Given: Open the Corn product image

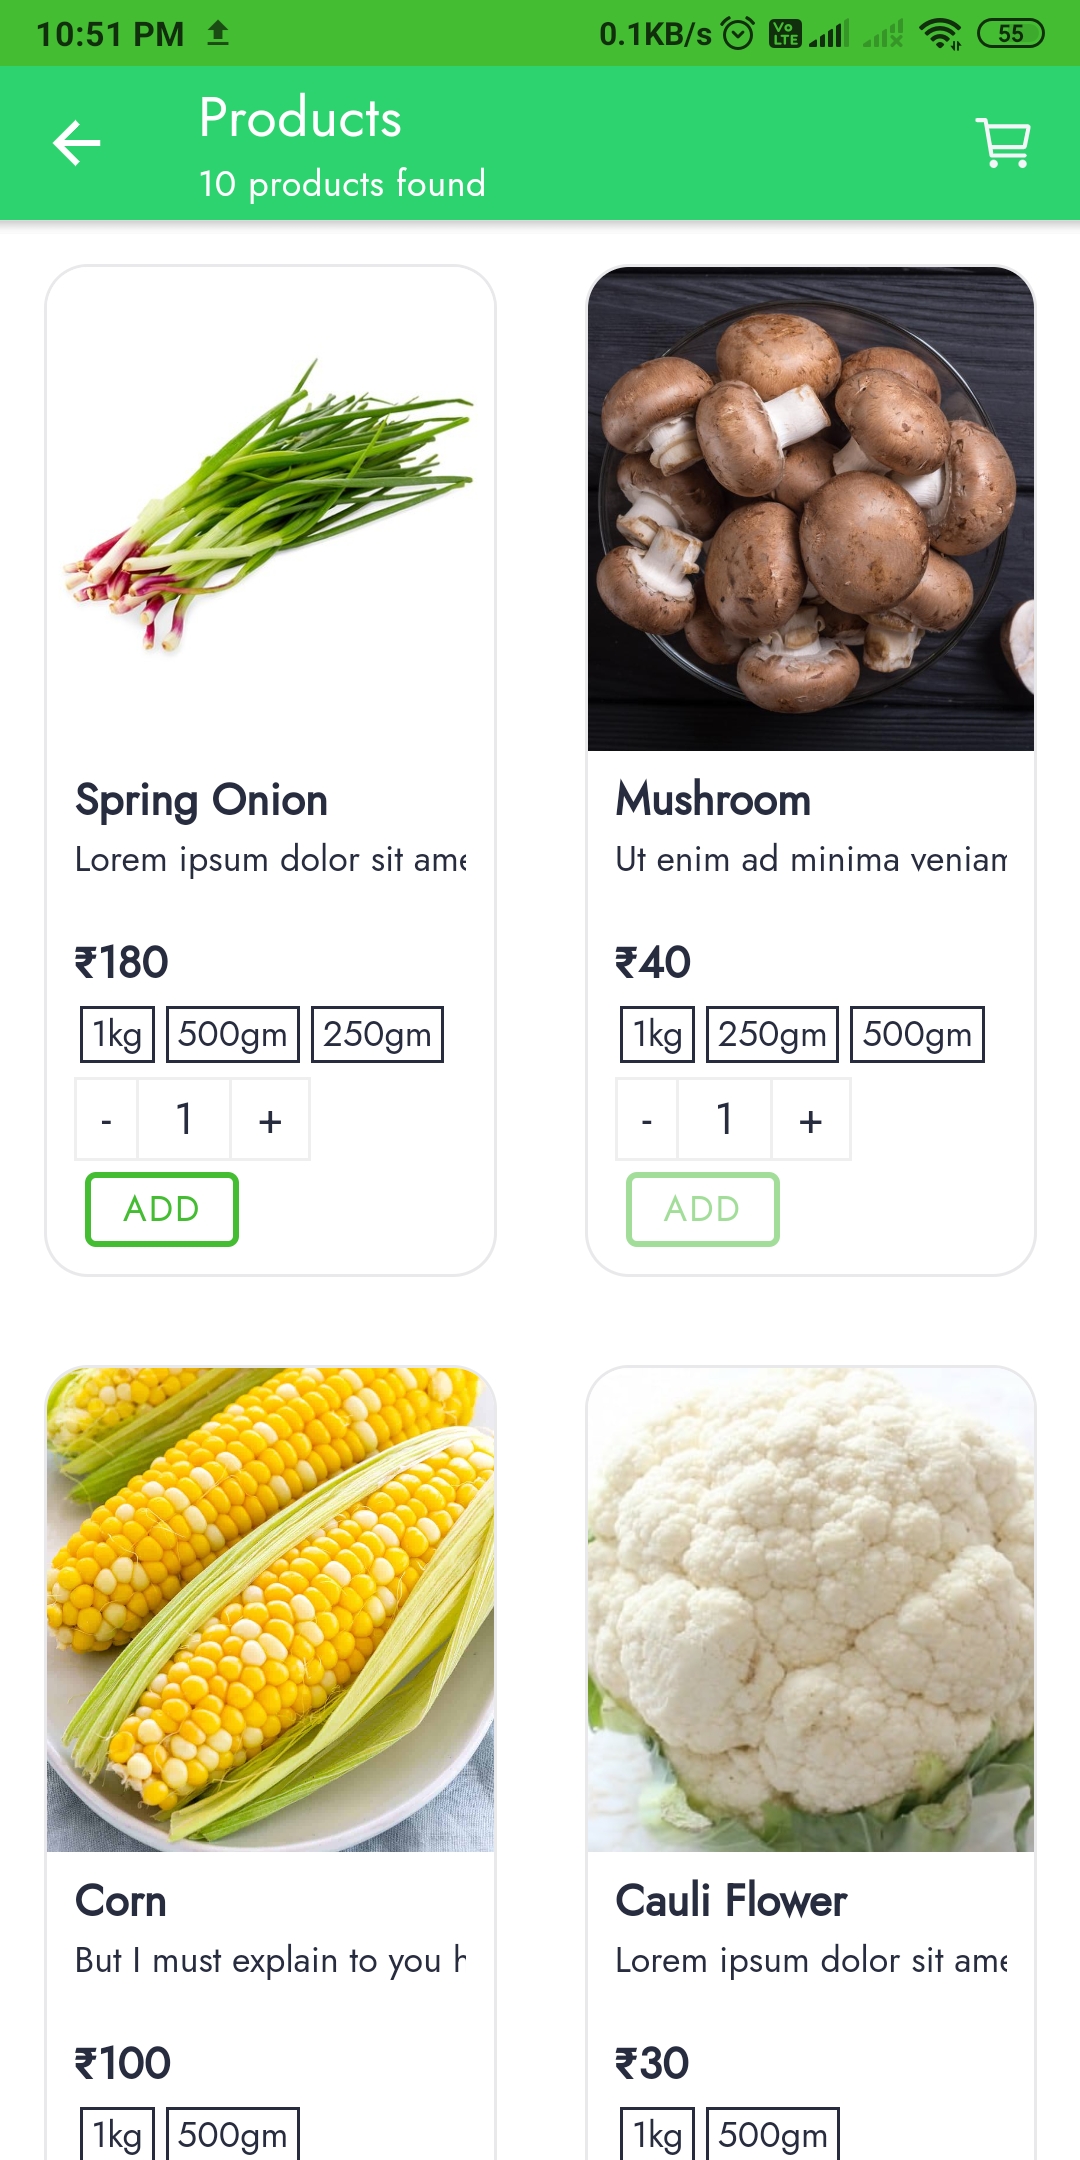Looking at the screenshot, I should (x=270, y=1610).
